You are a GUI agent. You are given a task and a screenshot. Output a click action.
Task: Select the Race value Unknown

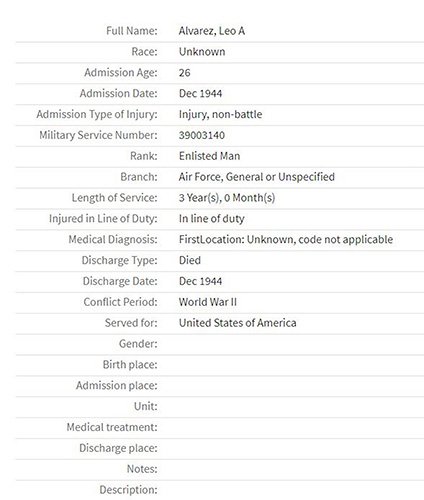pos(202,52)
